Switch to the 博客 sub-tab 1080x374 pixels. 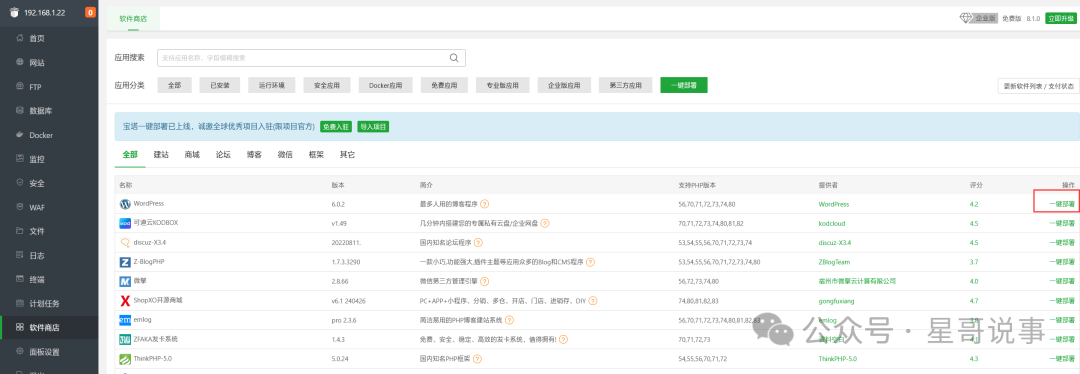point(254,155)
